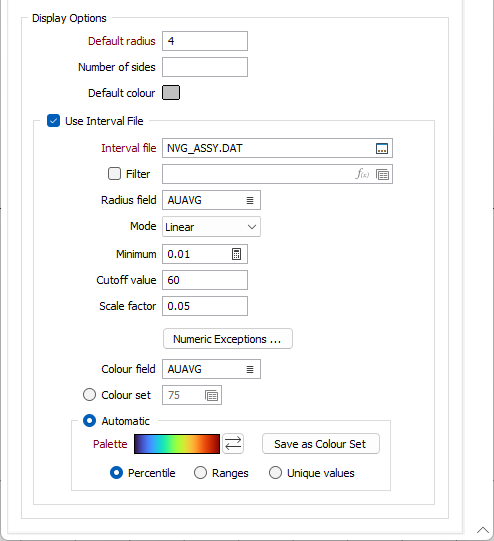
Task: Open the Filter form list icon
Action: [382, 175]
